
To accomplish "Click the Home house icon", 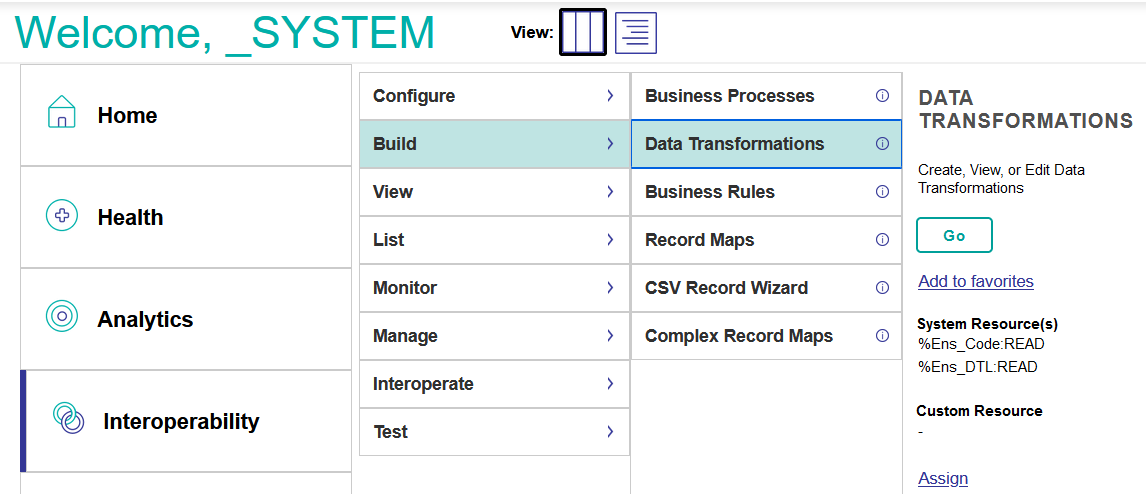I will point(62,112).
